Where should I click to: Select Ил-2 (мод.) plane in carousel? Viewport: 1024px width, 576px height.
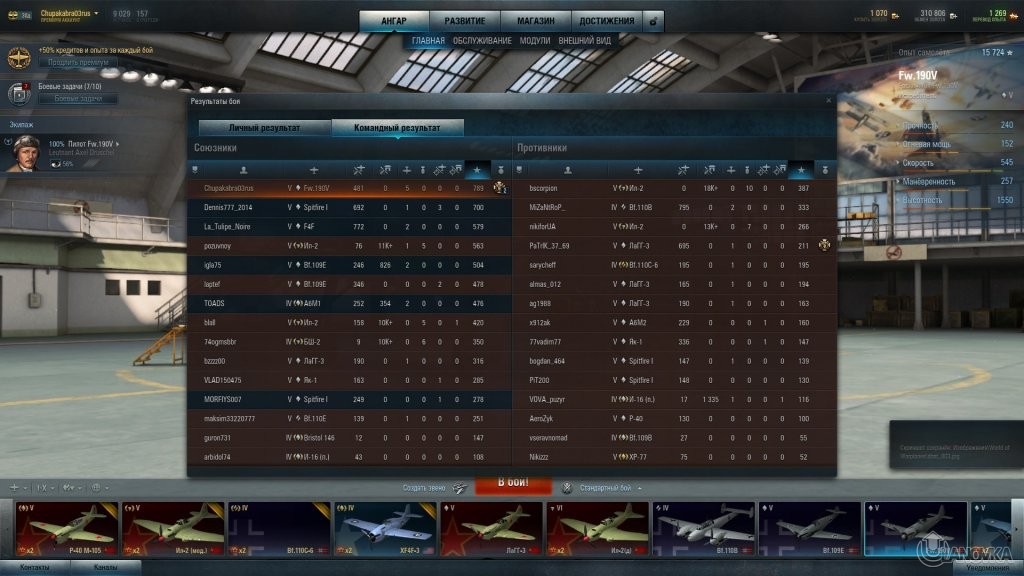tap(172, 528)
